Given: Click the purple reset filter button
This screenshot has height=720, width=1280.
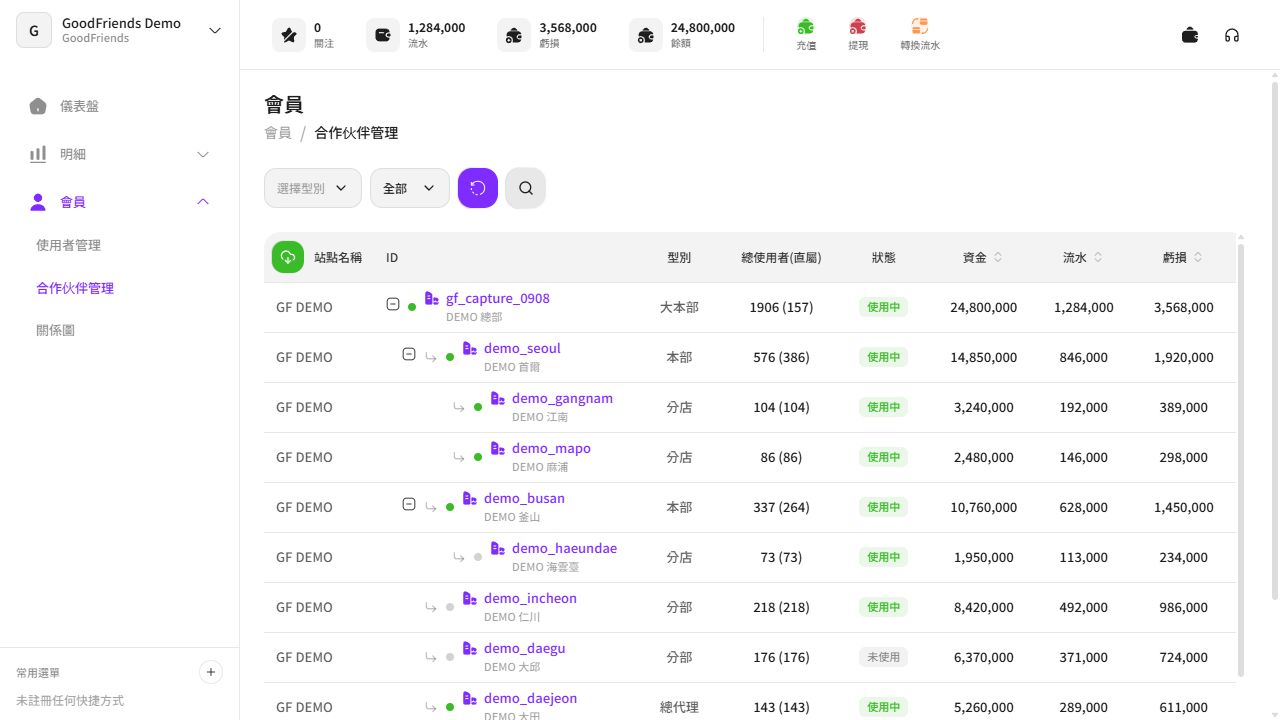Looking at the screenshot, I should pyautogui.click(x=478, y=188).
